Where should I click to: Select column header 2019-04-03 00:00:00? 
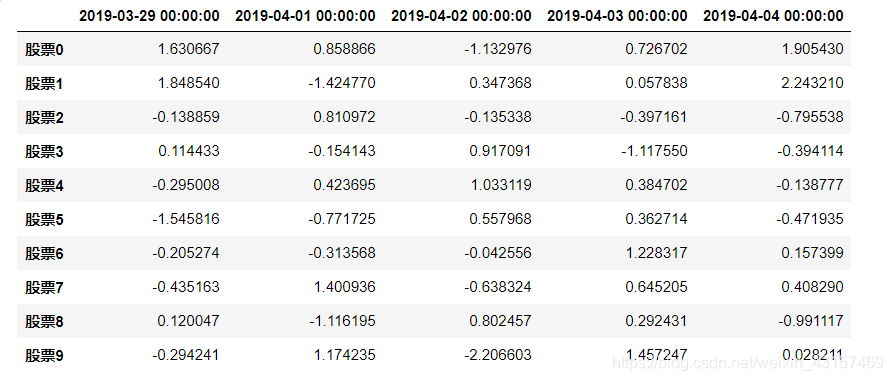(x=617, y=16)
